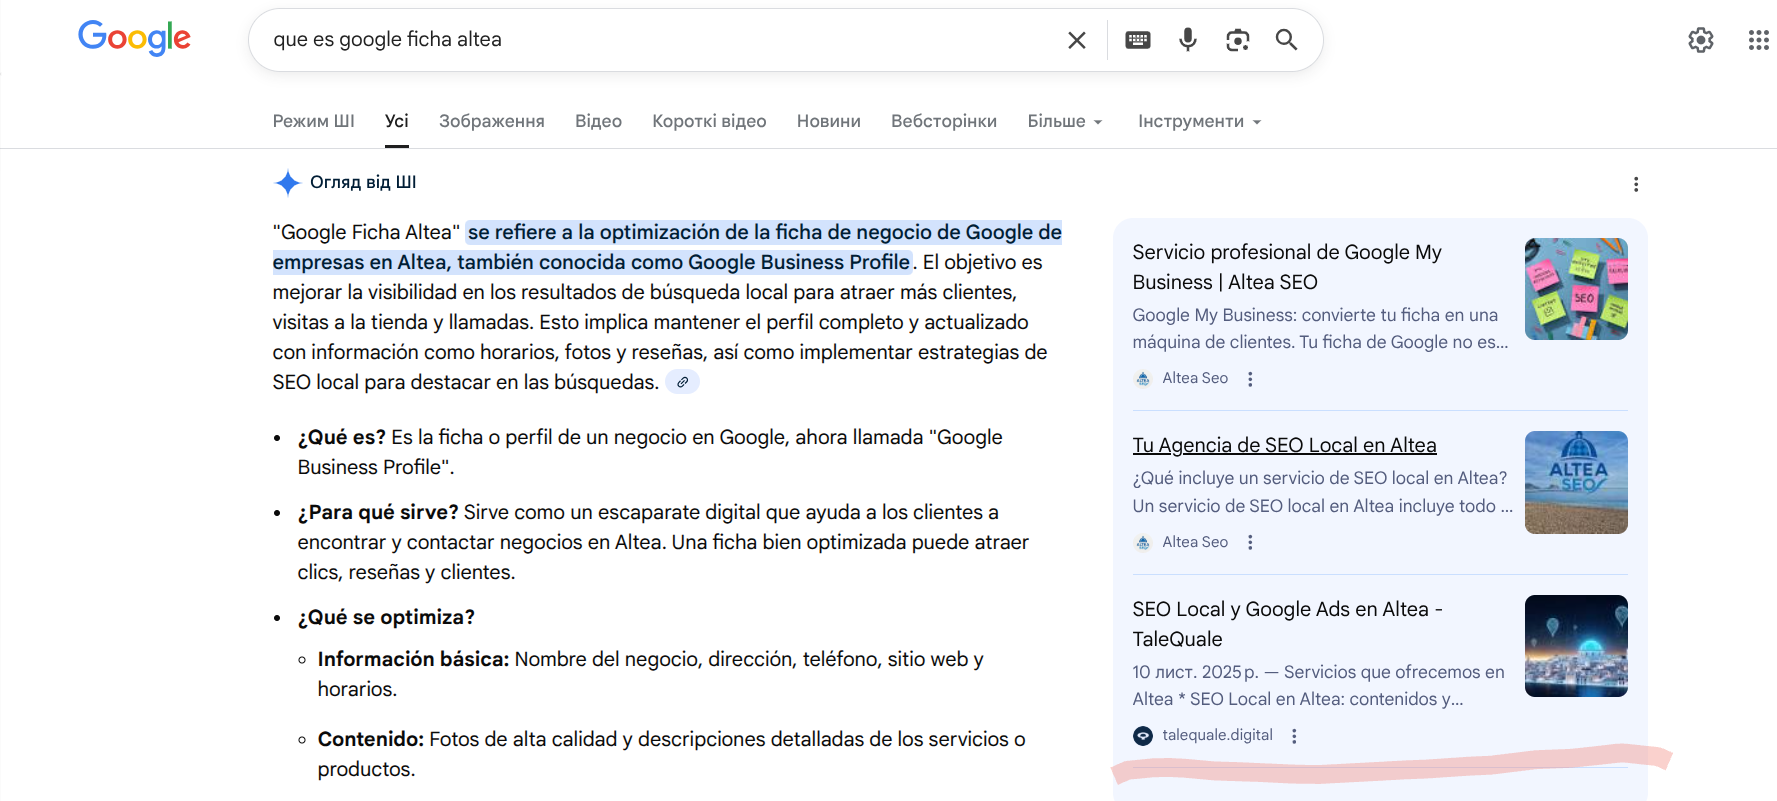Click the 'Contenido:' sub-bullet text

click(371, 739)
